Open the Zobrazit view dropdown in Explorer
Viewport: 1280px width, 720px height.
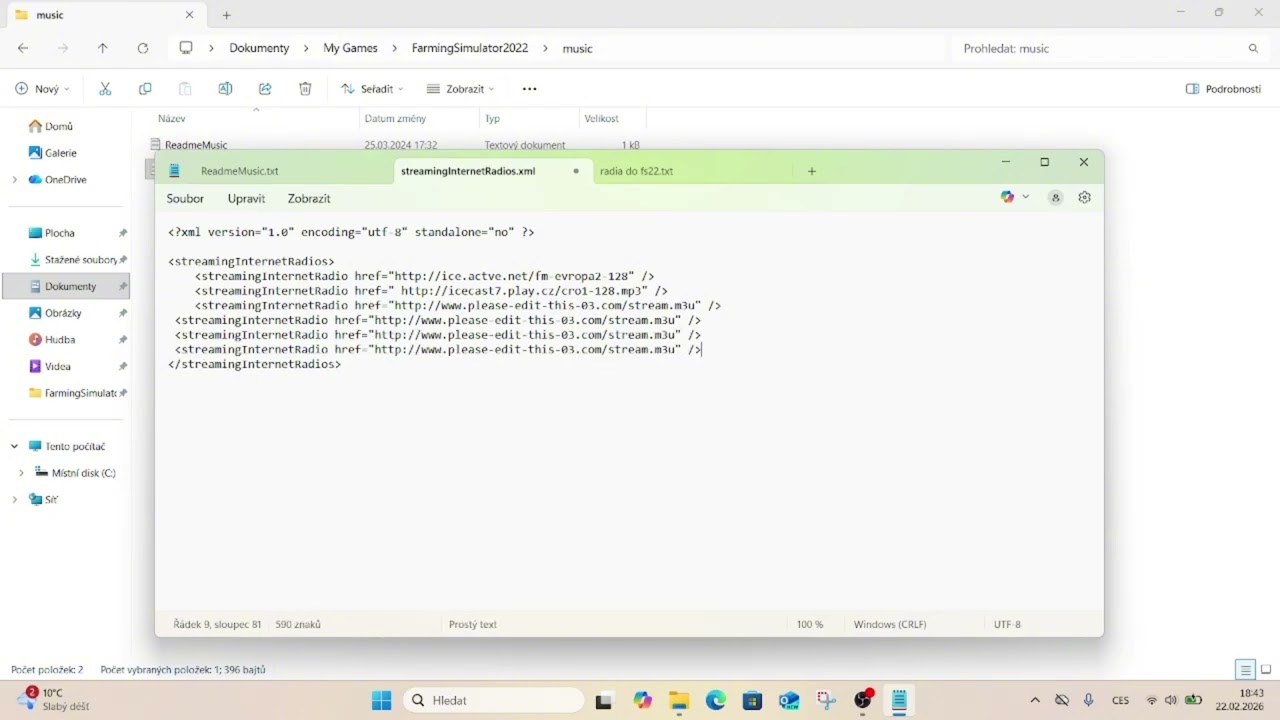(460, 89)
